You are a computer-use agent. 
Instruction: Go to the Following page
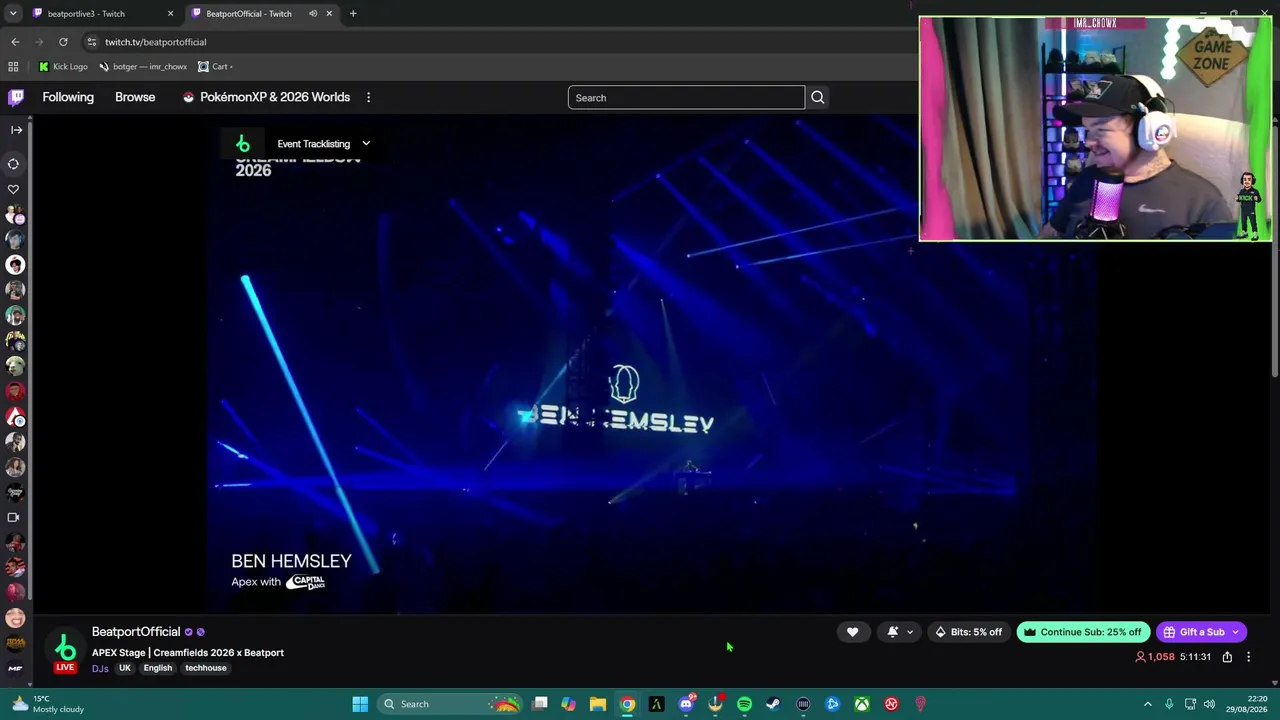(x=68, y=97)
